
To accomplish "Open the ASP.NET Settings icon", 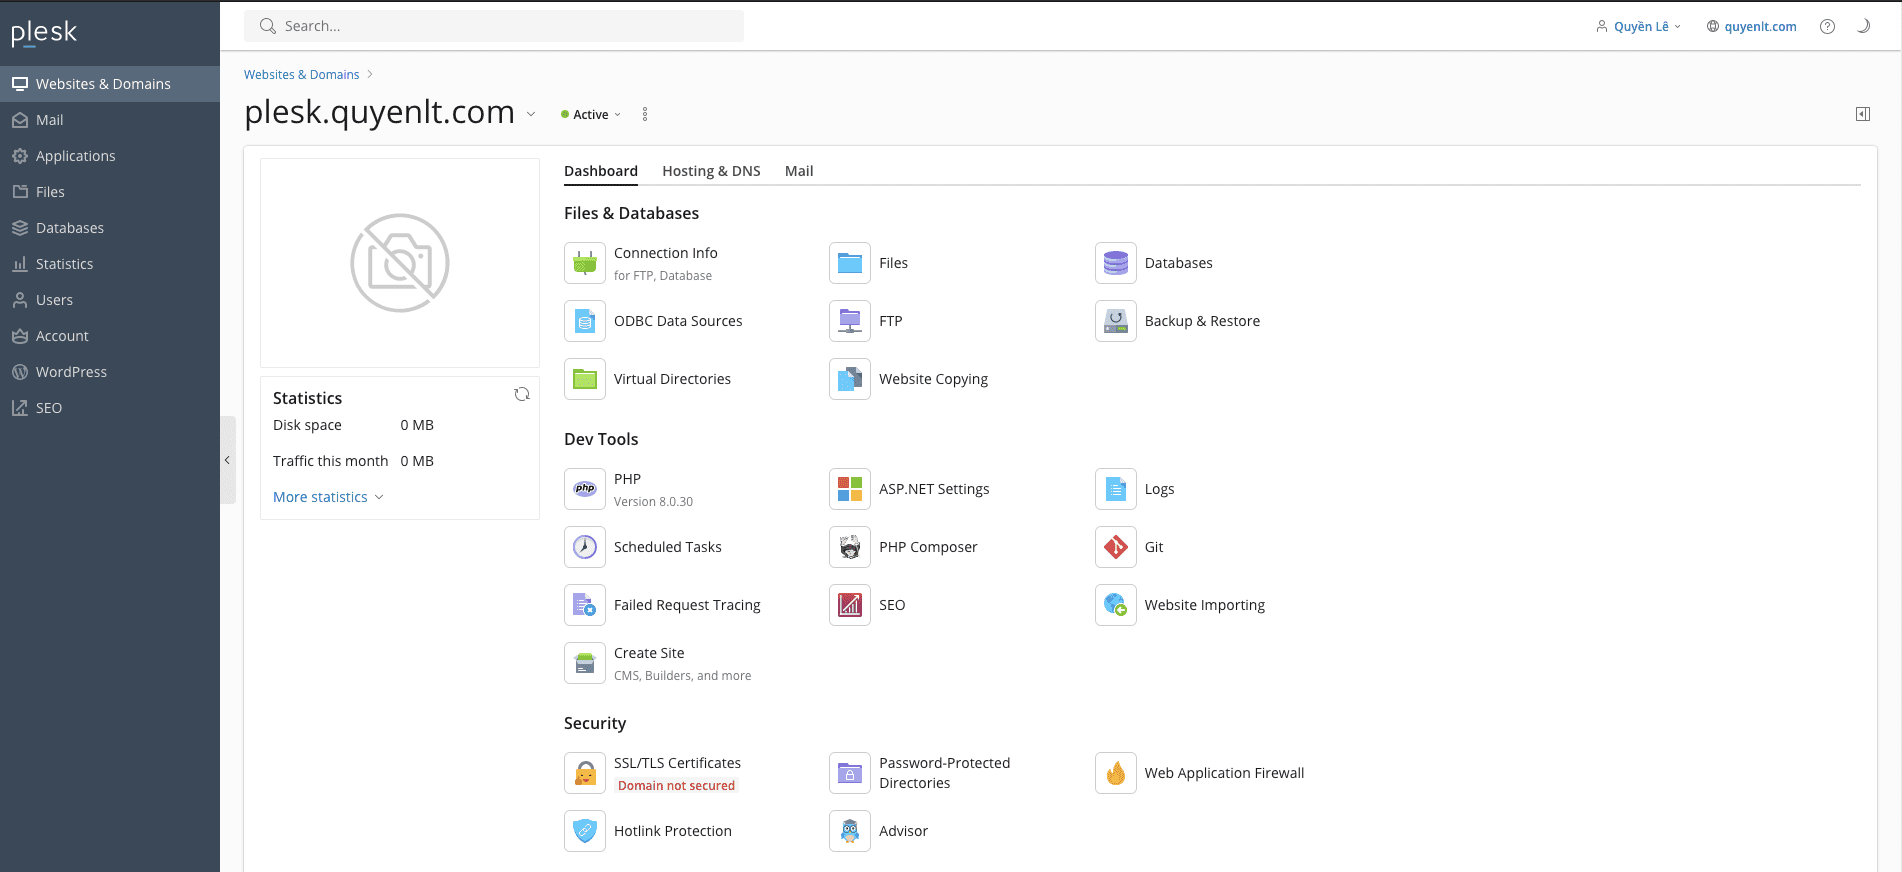I will pos(850,489).
